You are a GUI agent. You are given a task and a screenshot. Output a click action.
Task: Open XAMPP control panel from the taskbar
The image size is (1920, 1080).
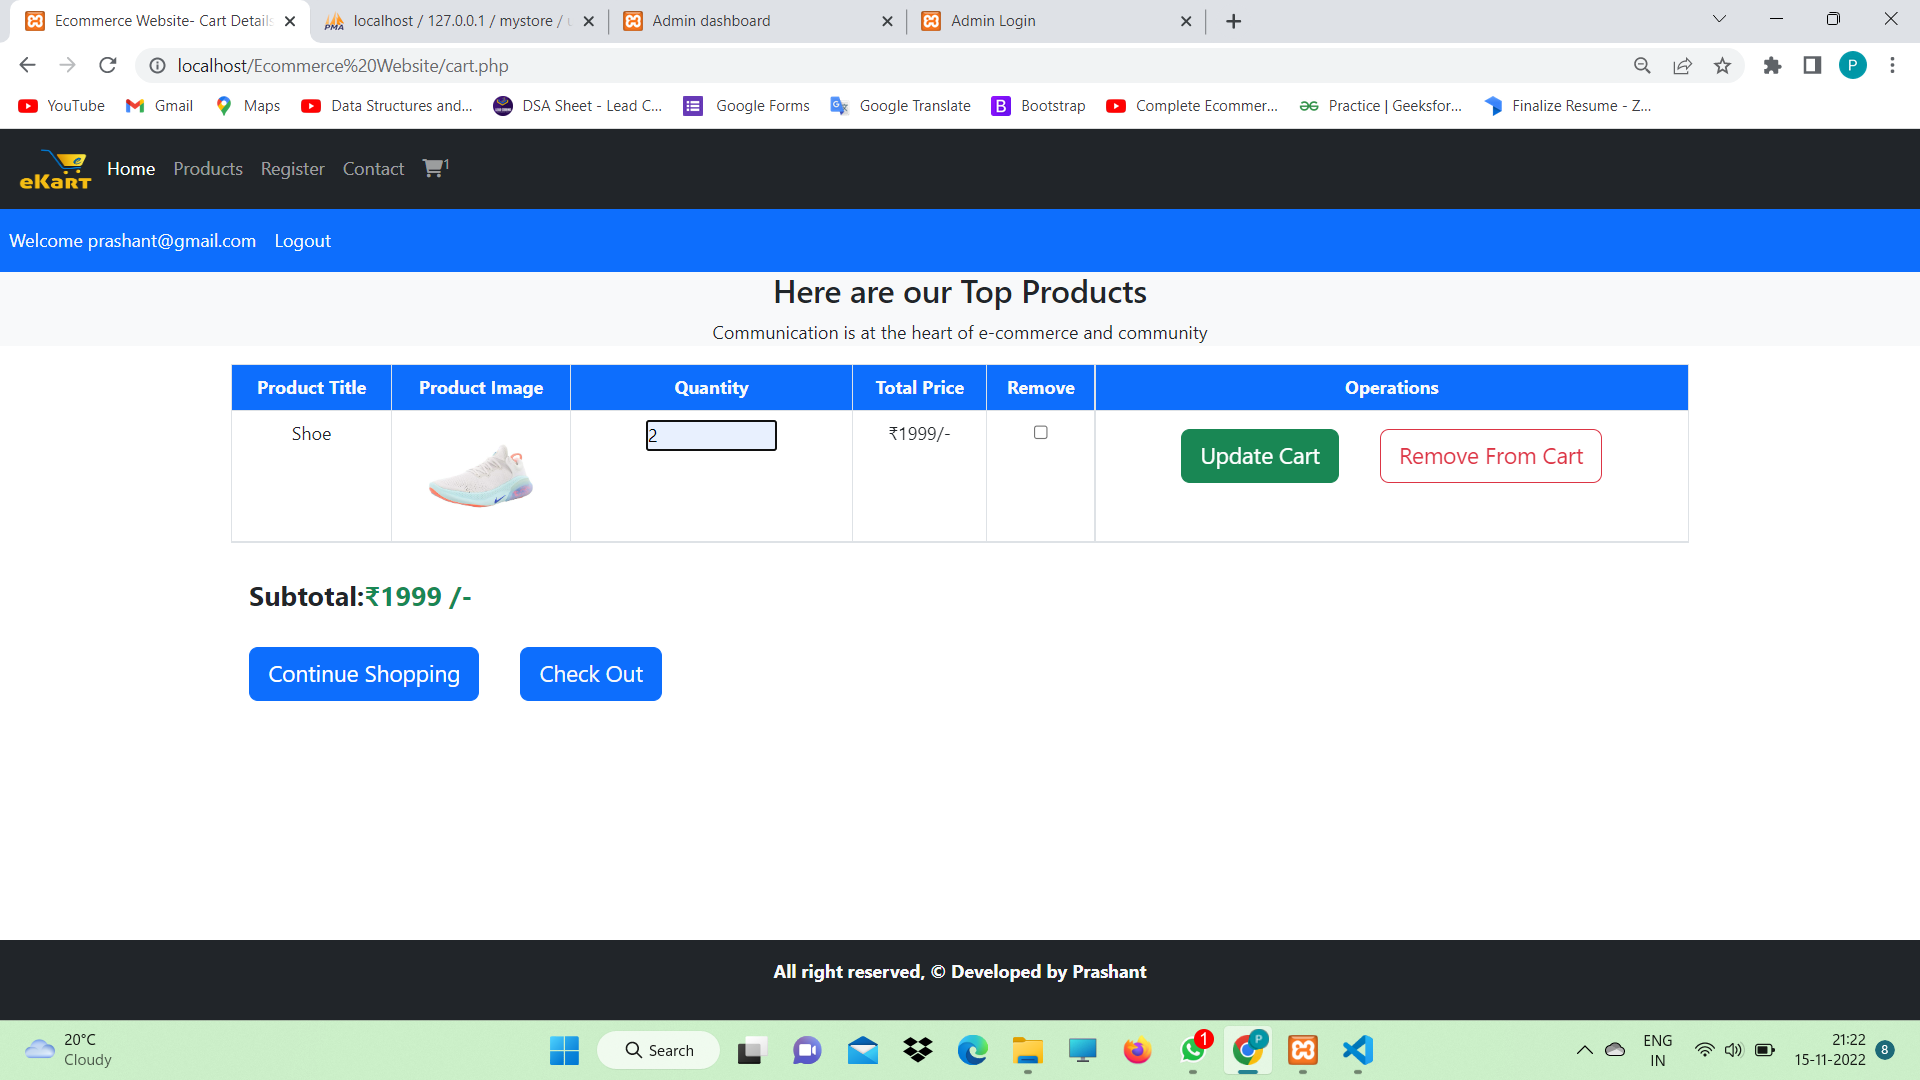tap(1302, 1050)
